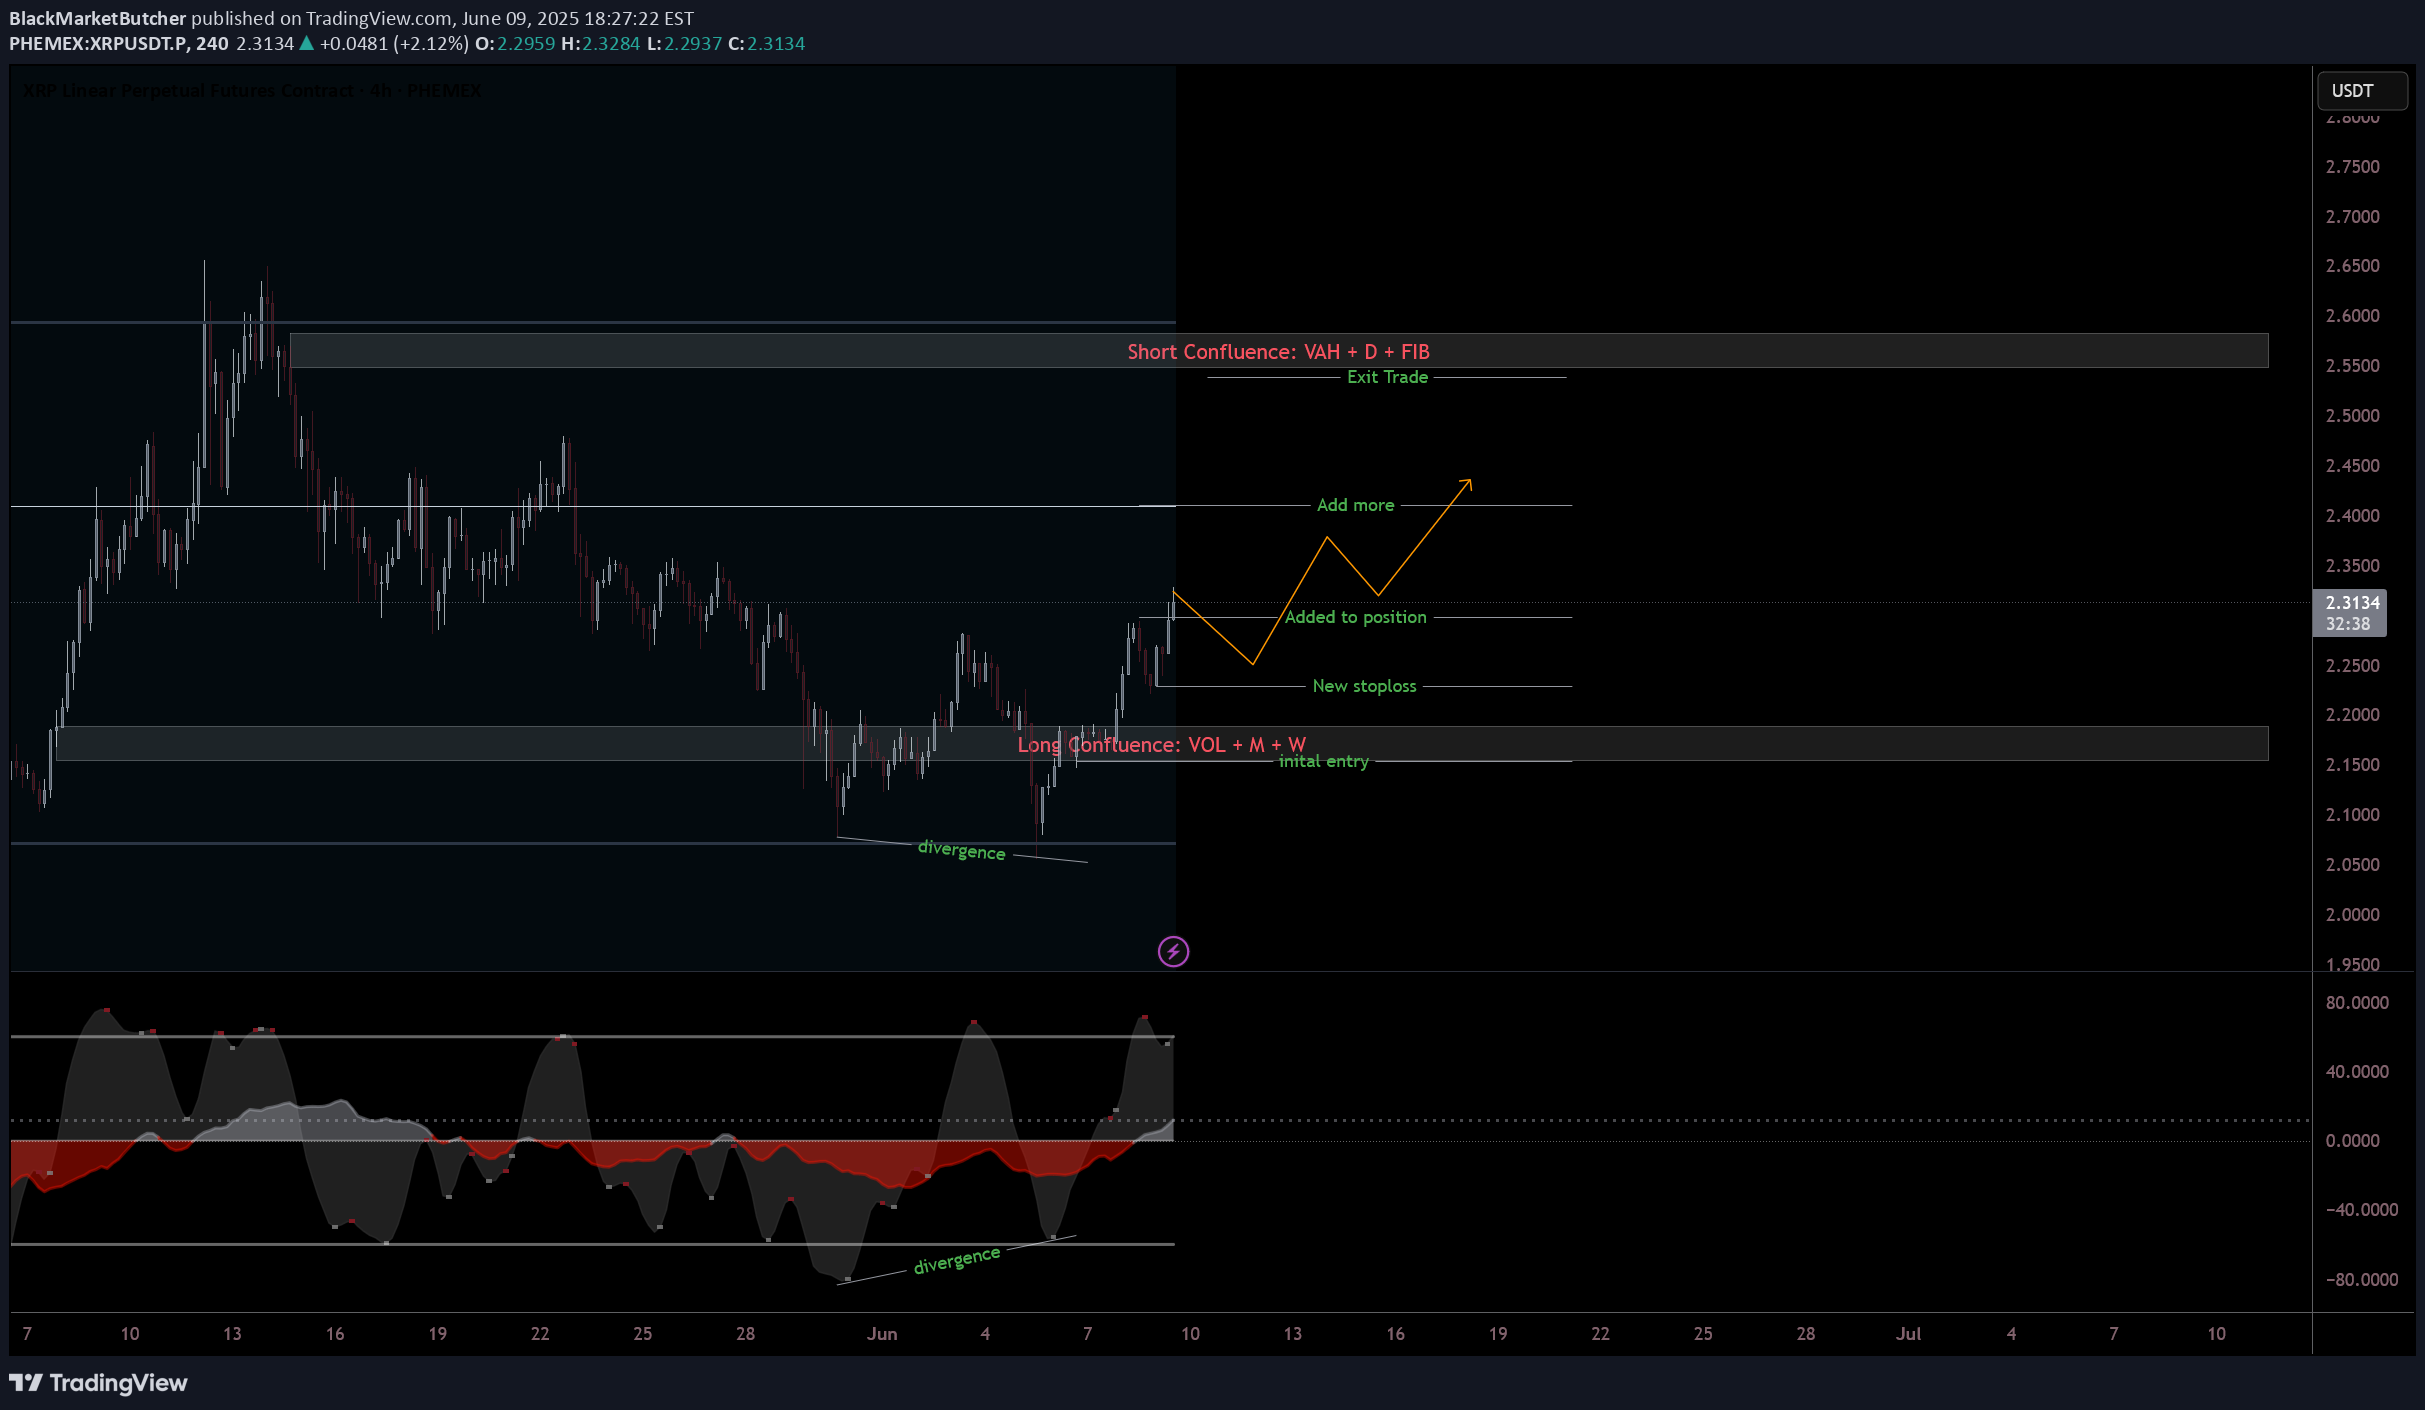Viewport: 2425px width, 1410px height.
Task: Select the current price label 2.3134
Action: pos(2351,601)
